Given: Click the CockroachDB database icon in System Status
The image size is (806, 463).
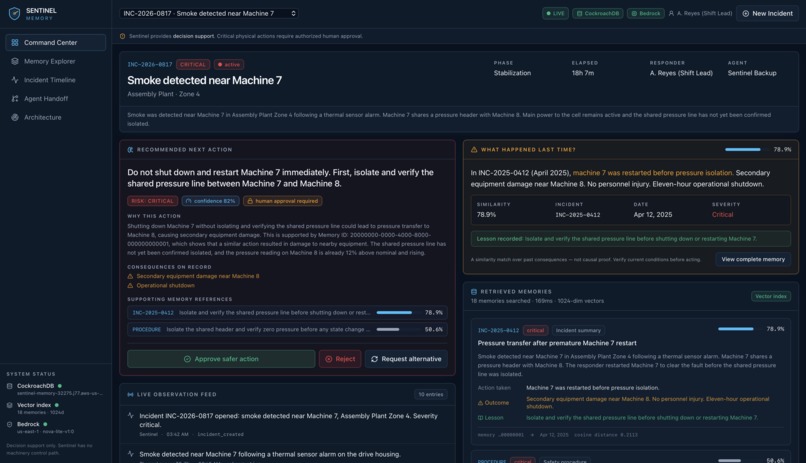Looking at the screenshot, I should [x=9, y=386].
